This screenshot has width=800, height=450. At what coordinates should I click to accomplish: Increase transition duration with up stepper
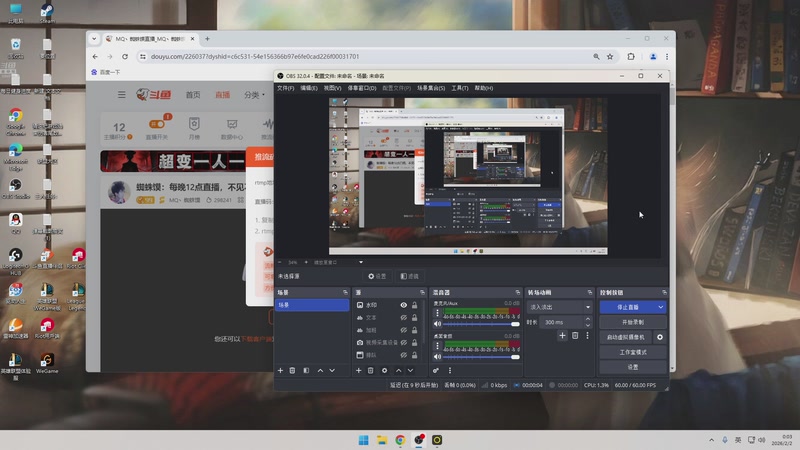click(x=588, y=319)
